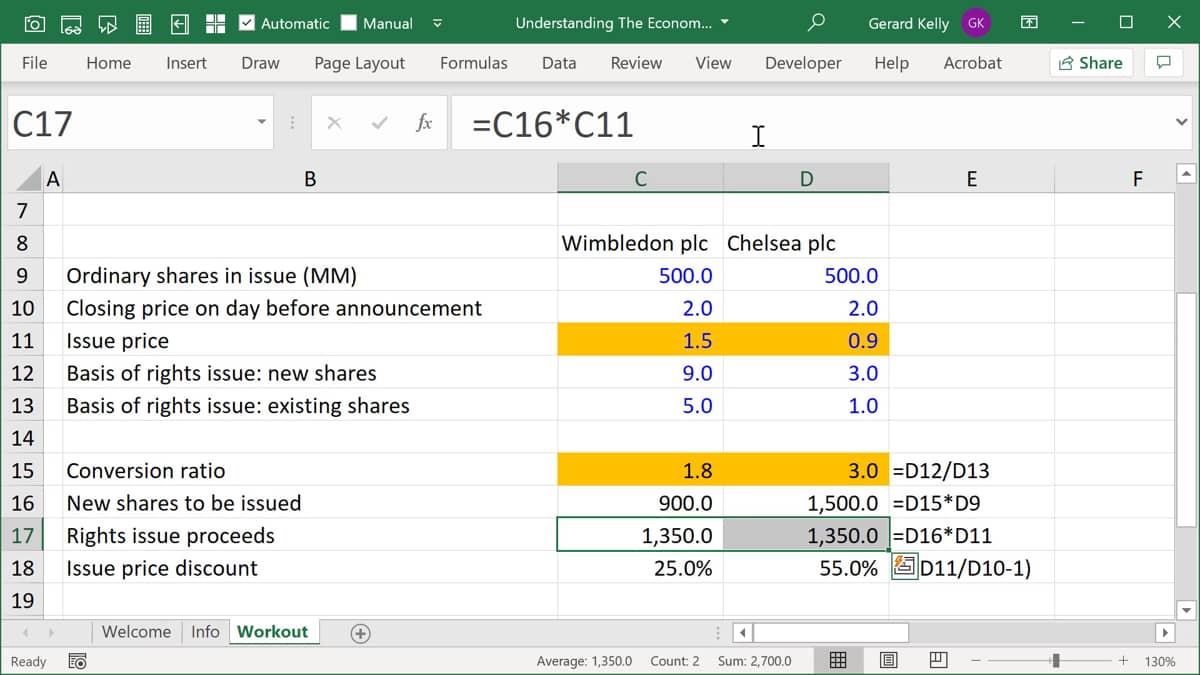Open the search magnifier in title bar
The width and height of the screenshot is (1200, 675).
pos(816,22)
